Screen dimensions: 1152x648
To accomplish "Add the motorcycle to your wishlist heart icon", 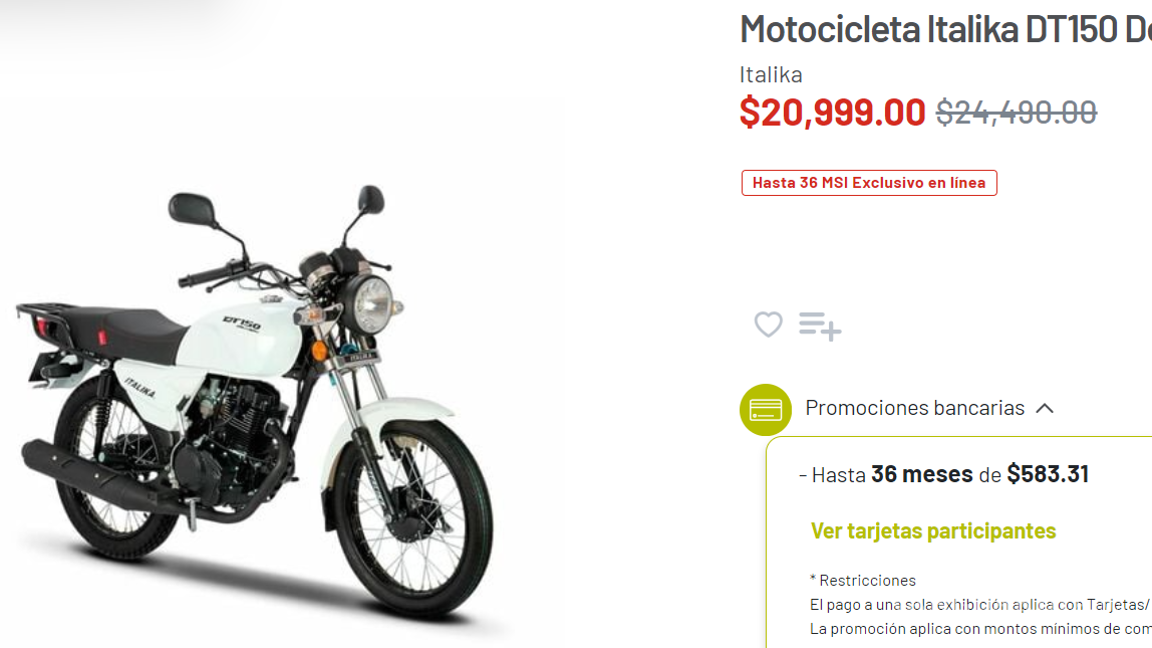I will pyautogui.click(x=767, y=325).
